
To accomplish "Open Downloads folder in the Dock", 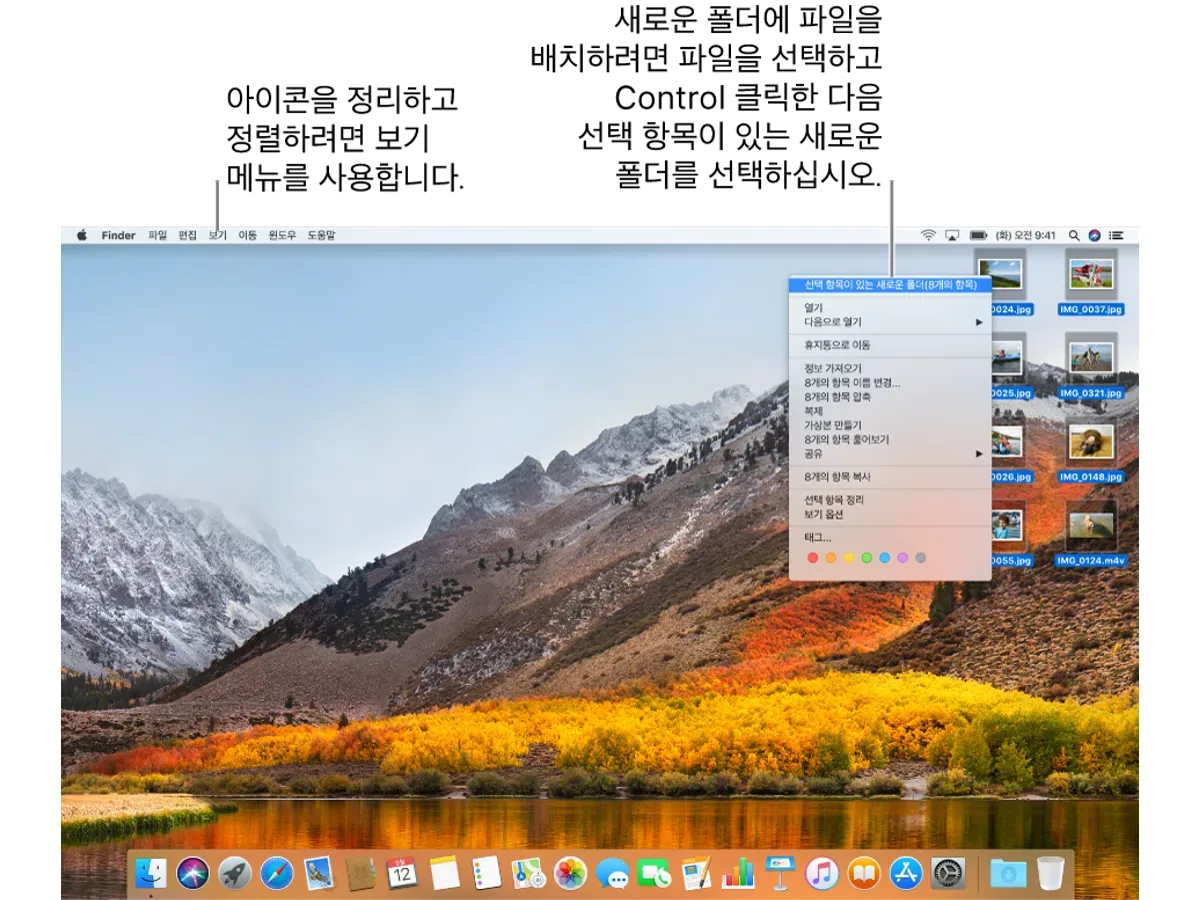I will (1008, 873).
